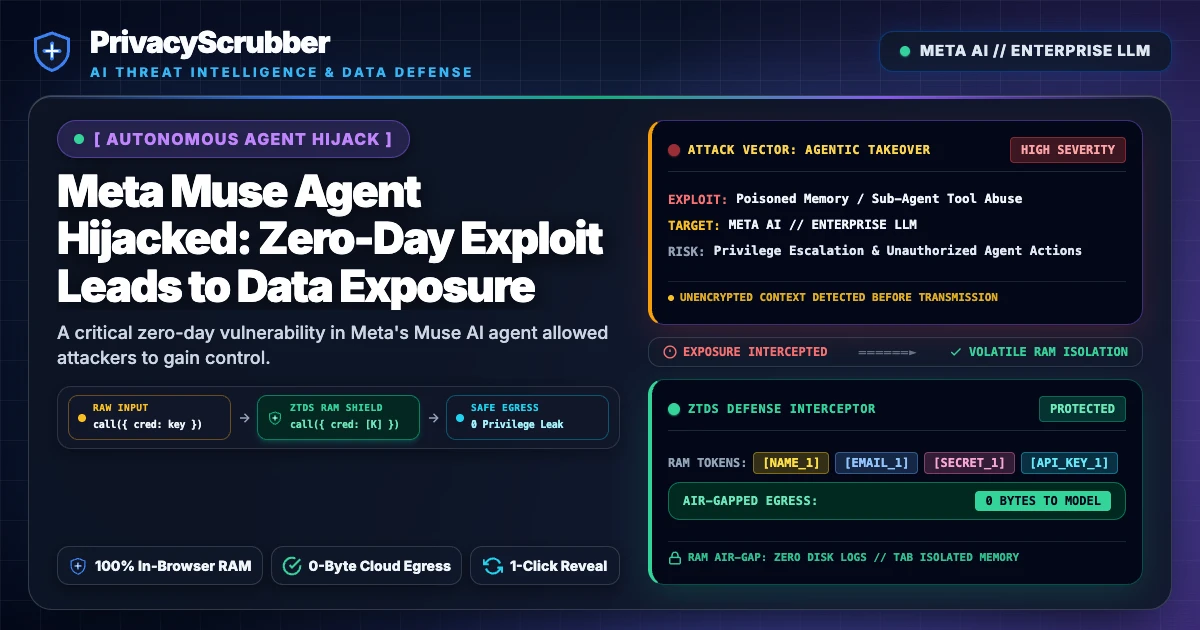Click the arrow between RAW INPUT and ZTDS RAM SHIELD
The image size is (1200, 630).
[x=244, y=417]
